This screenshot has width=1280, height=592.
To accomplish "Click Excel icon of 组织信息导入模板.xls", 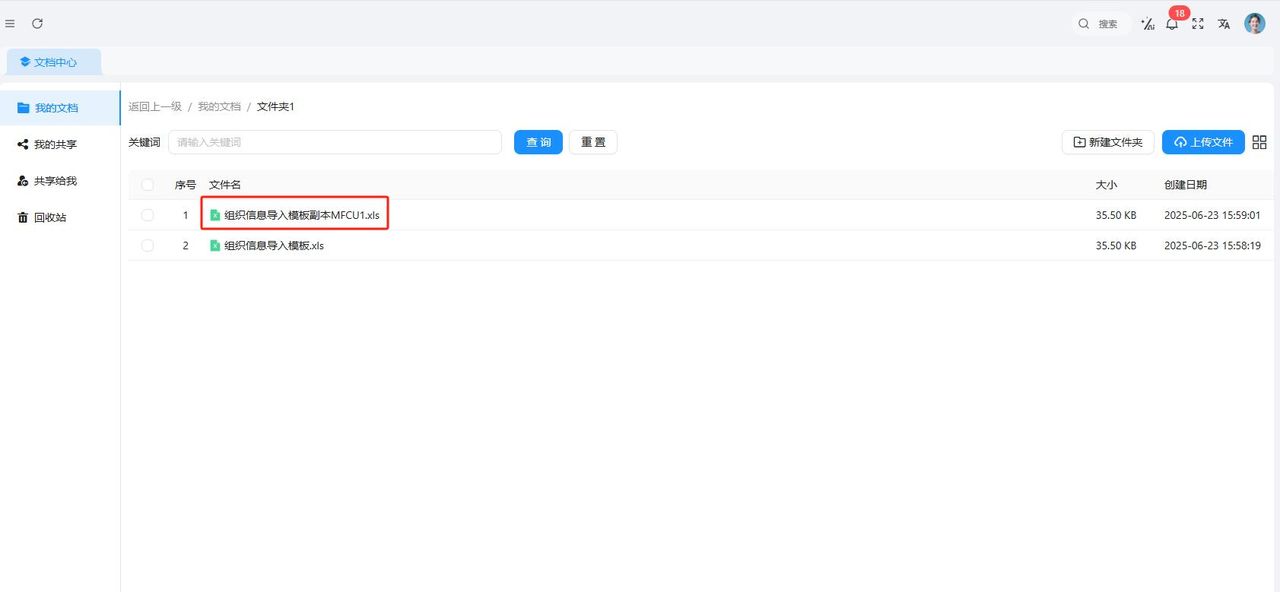I will click(x=215, y=245).
